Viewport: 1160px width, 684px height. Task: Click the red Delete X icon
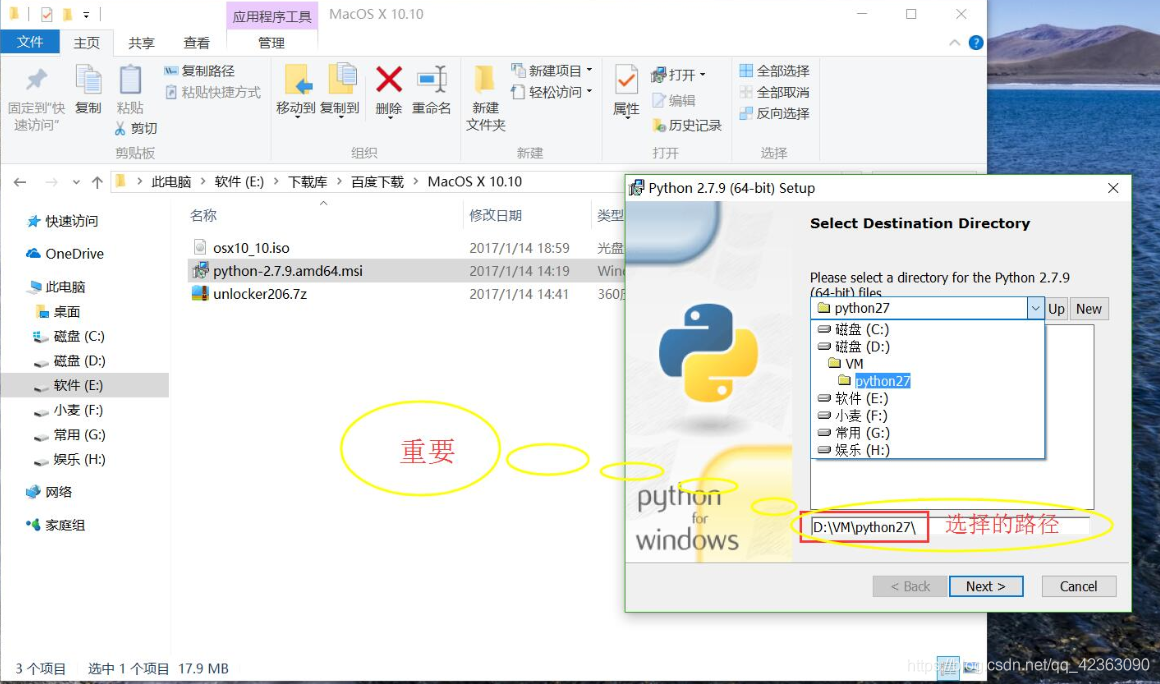(388, 80)
